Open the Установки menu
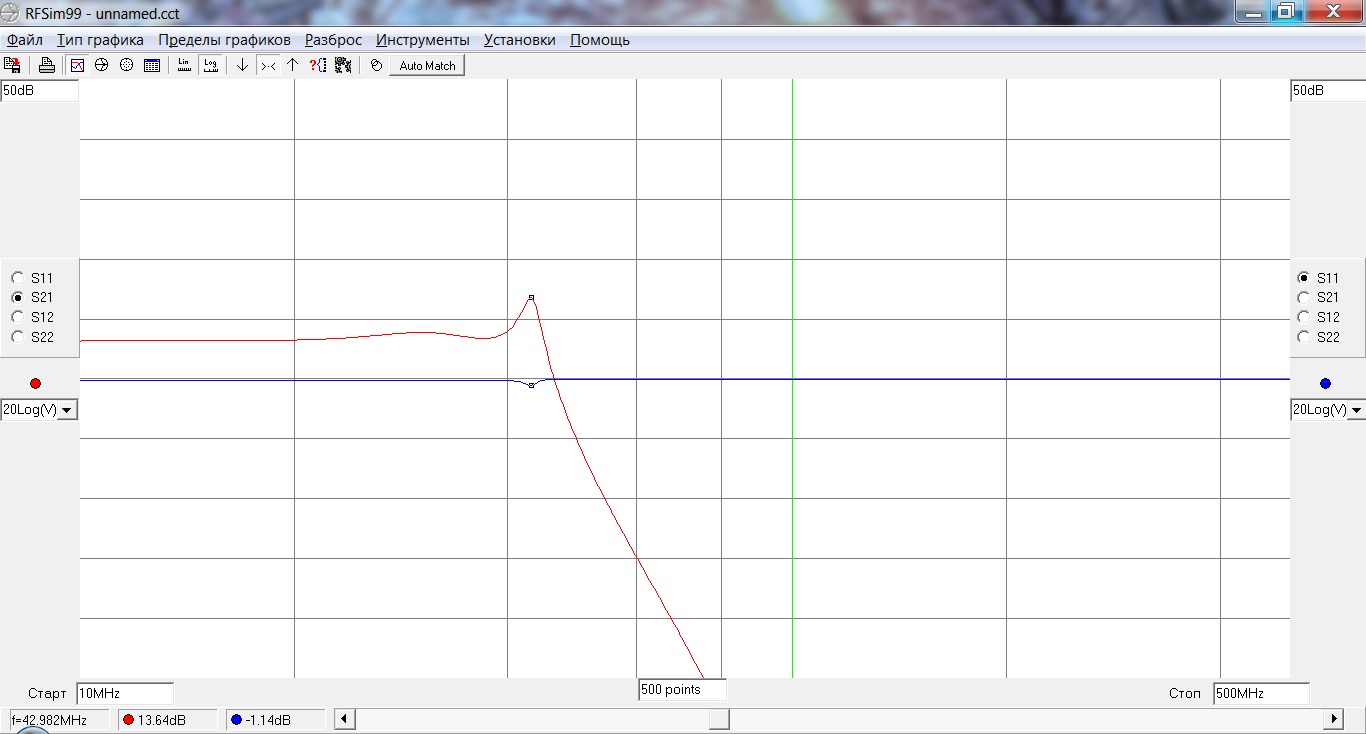Screen dimensions: 1366x734 [x=519, y=40]
